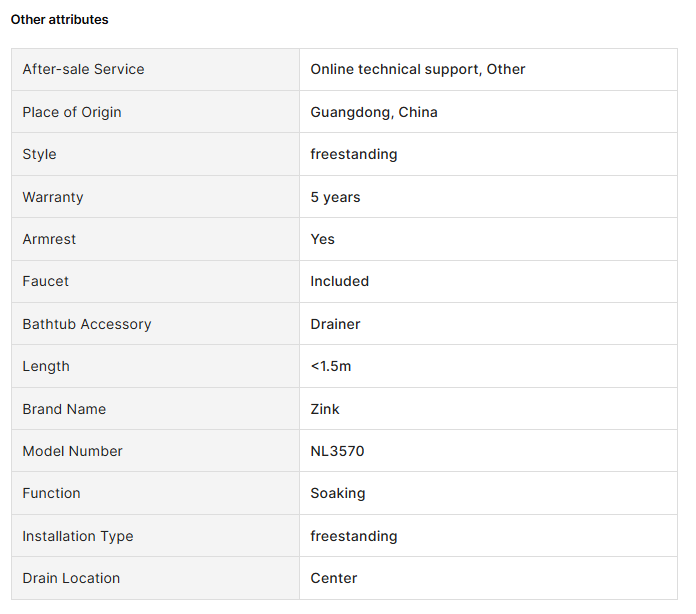
Task: Click the Soaking function value
Action: point(338,493)
